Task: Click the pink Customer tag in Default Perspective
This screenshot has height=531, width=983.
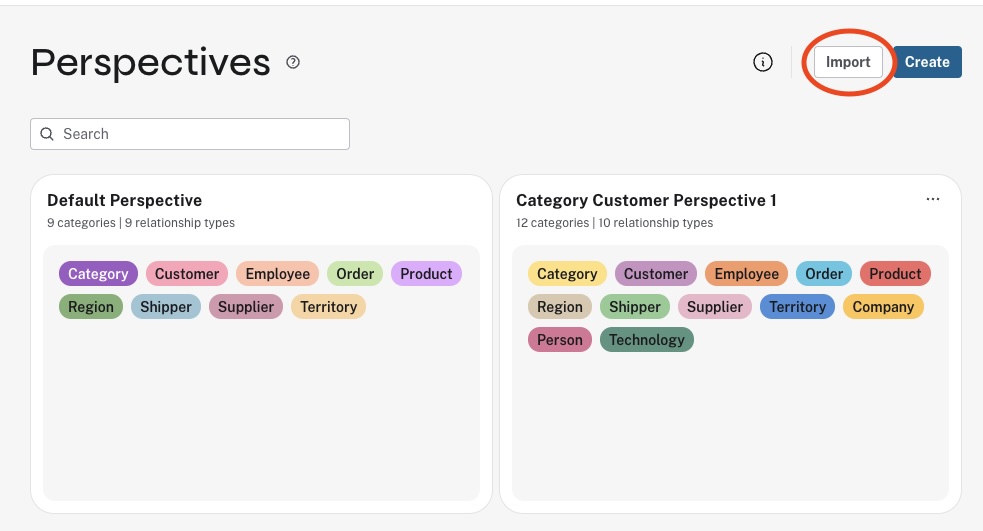Action: [187, 274]
